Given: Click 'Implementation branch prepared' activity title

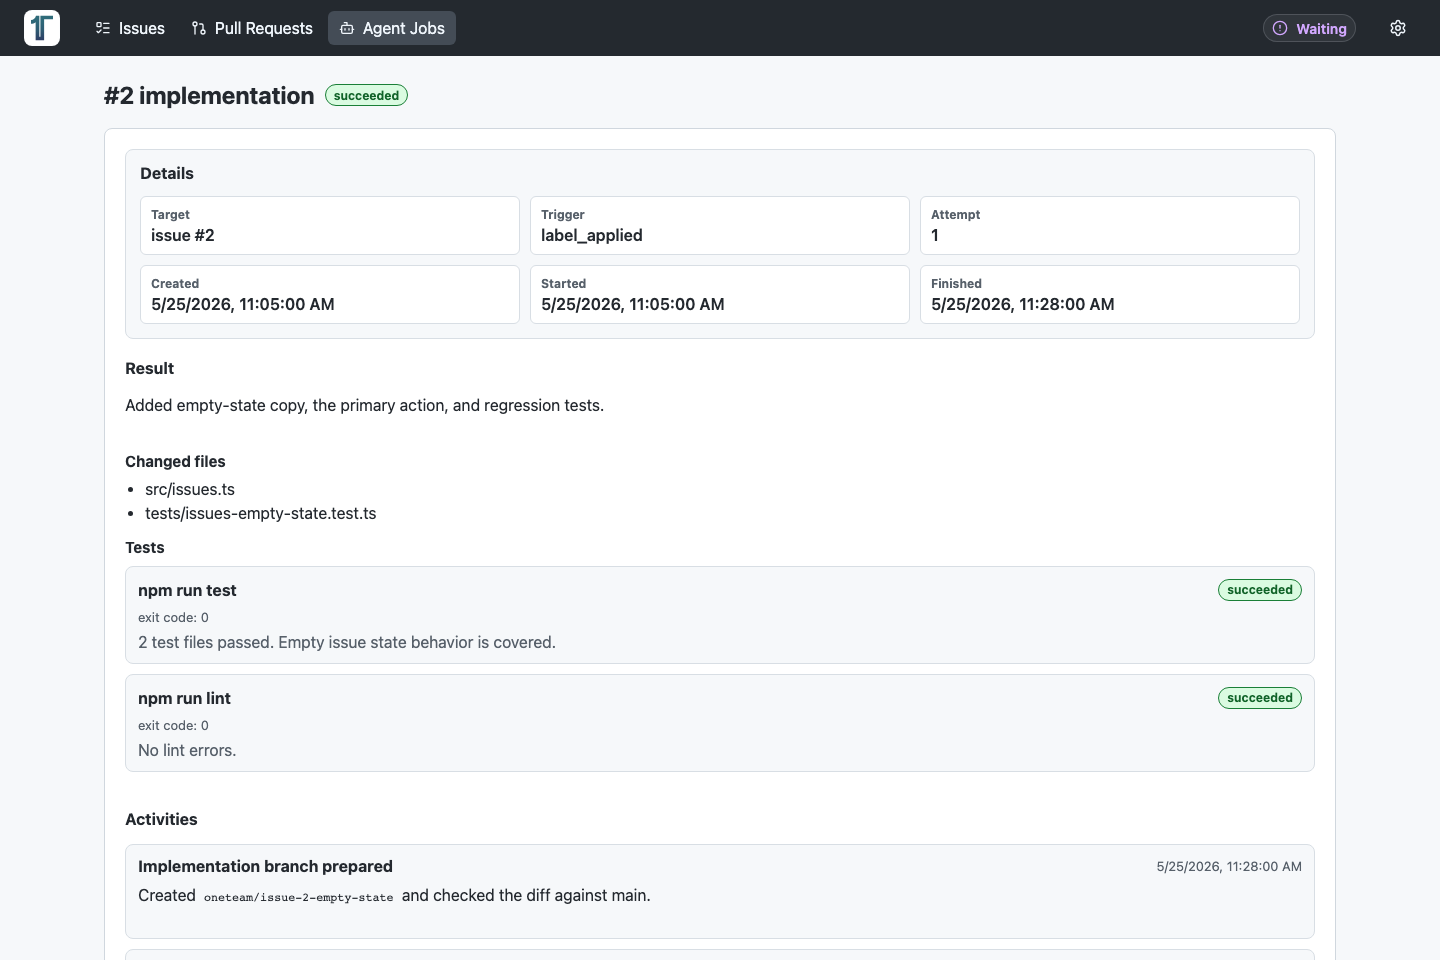Looking at the screenshot, I should point(265,866).
